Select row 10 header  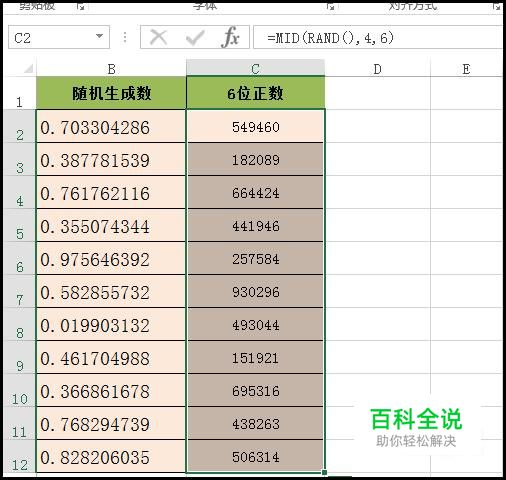click(19, 390)
